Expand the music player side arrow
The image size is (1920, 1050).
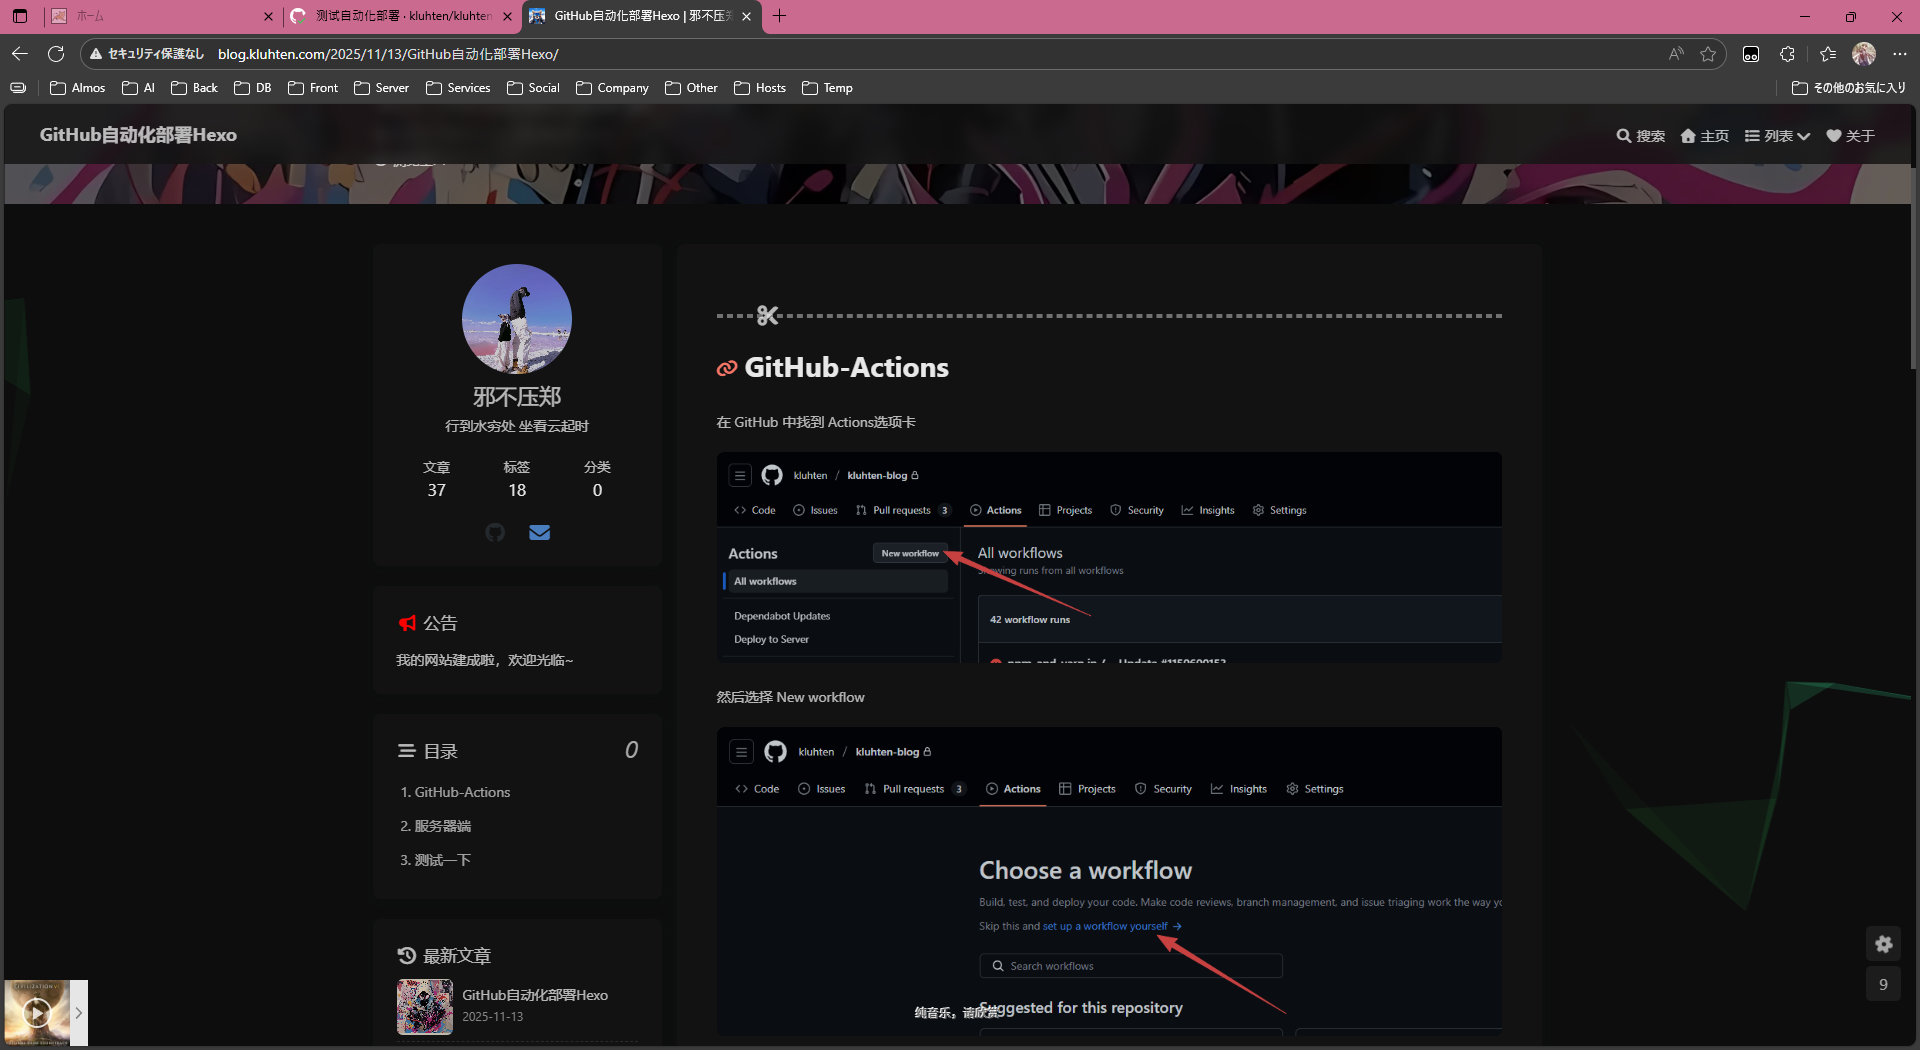[79, 1013]
